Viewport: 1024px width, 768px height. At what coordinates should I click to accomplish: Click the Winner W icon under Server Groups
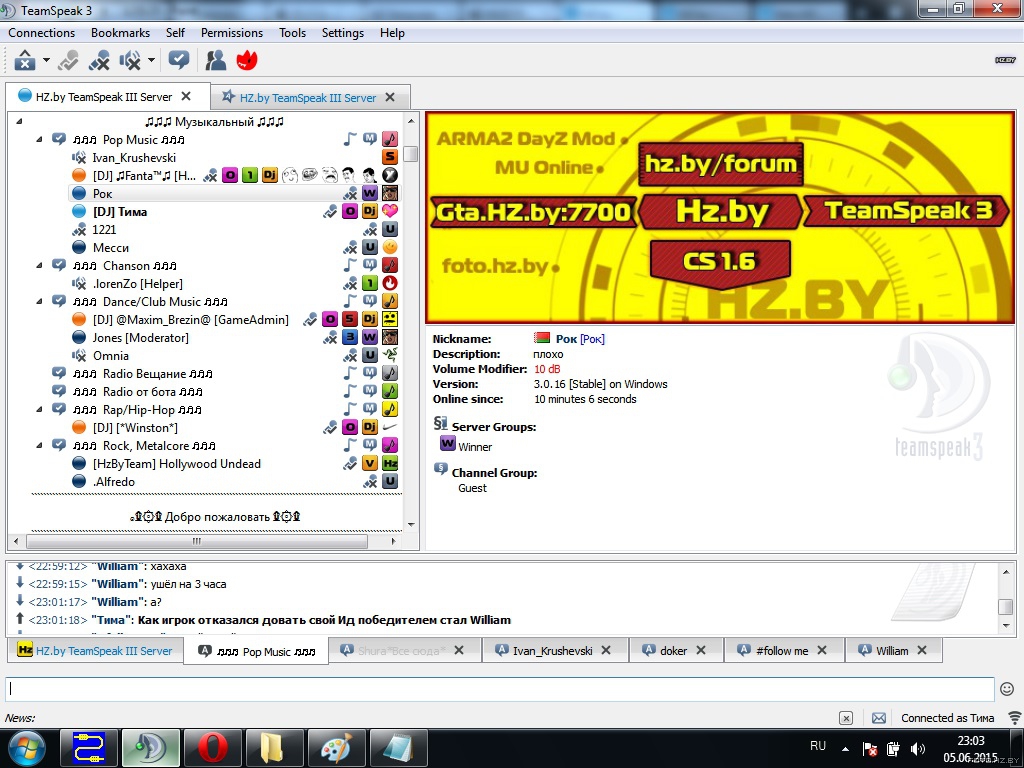(447, 443)
